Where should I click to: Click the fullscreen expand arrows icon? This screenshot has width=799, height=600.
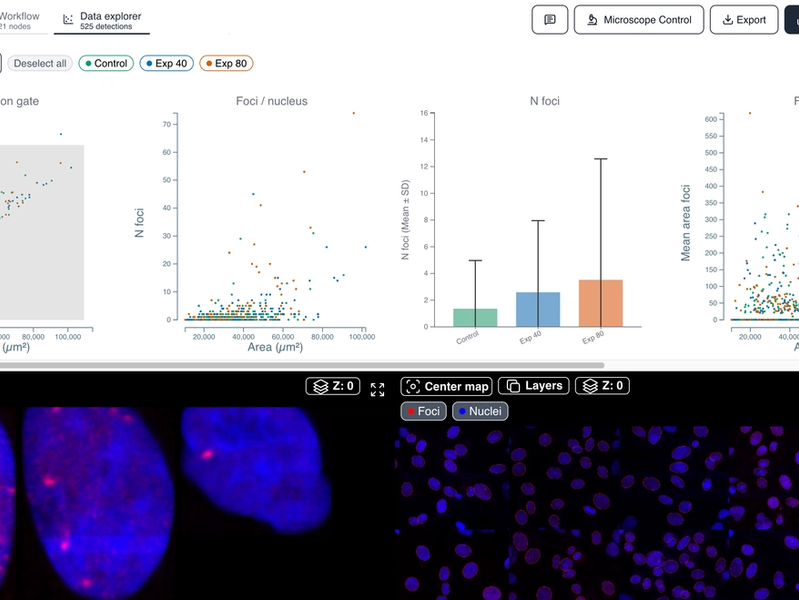click(x=378, y=389)
